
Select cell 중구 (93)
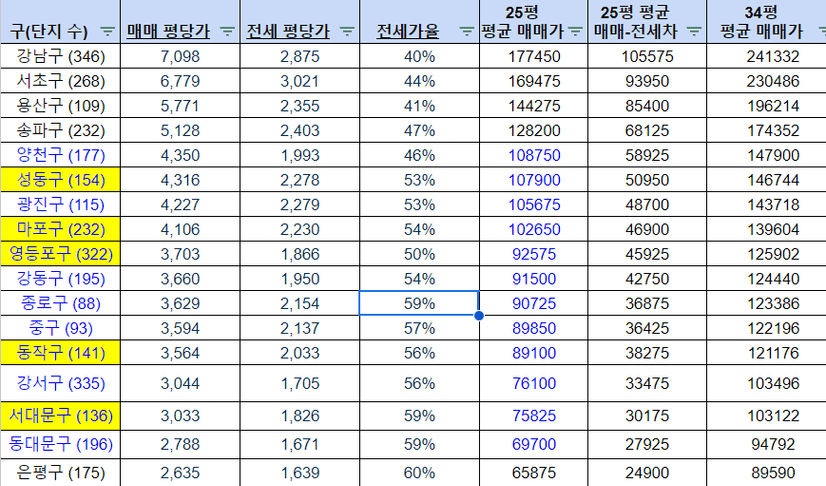click(61, 328)
